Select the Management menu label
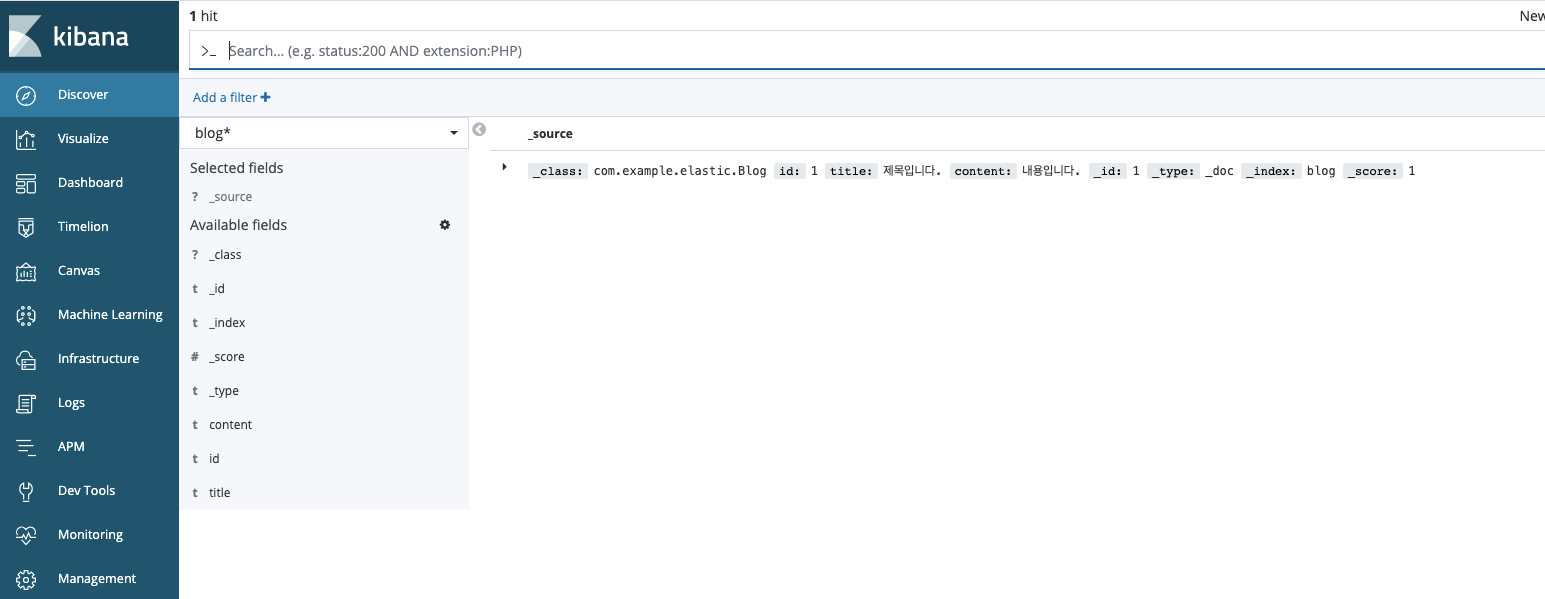The height and width of the screenshot is (599, 1545). (97, 579)
